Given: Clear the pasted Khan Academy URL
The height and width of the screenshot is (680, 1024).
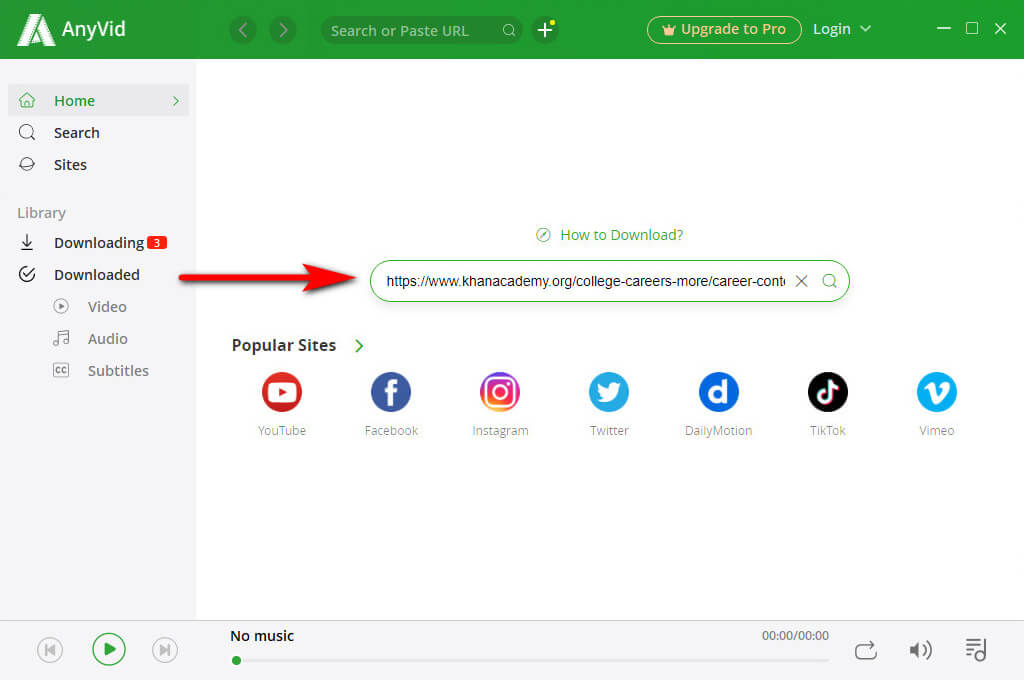Looking at the screenshot, I should pos(801,281).
